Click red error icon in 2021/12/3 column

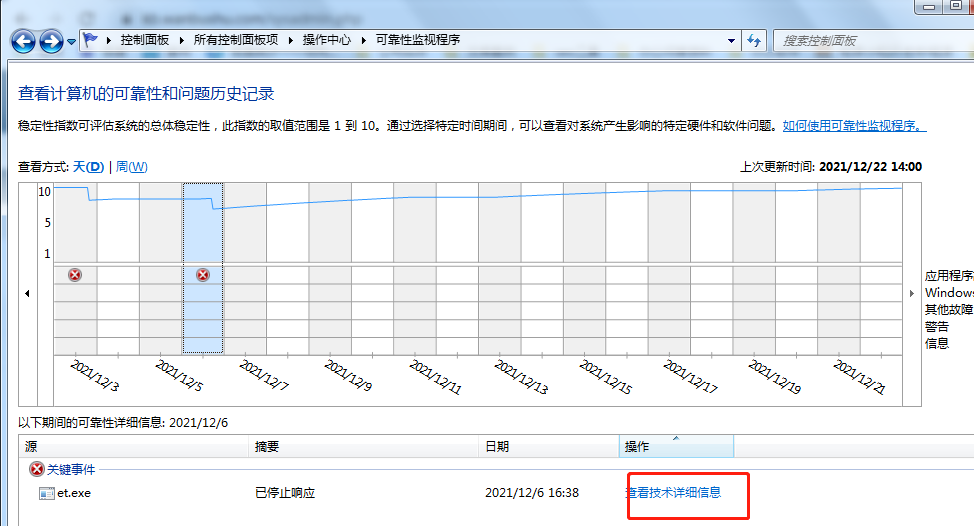pos(75,274)
